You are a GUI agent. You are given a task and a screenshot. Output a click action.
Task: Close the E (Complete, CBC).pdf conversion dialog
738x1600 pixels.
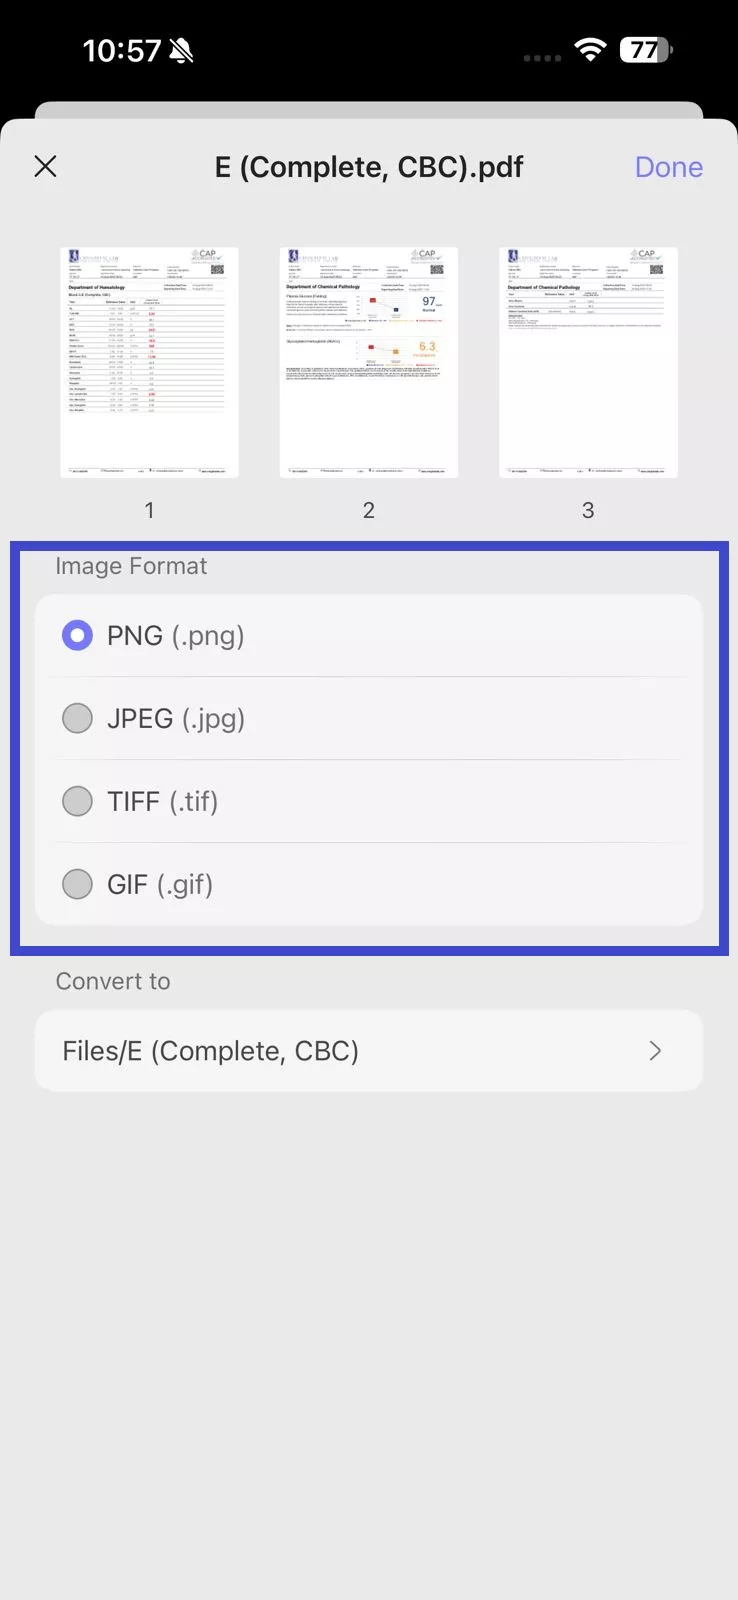45,166
